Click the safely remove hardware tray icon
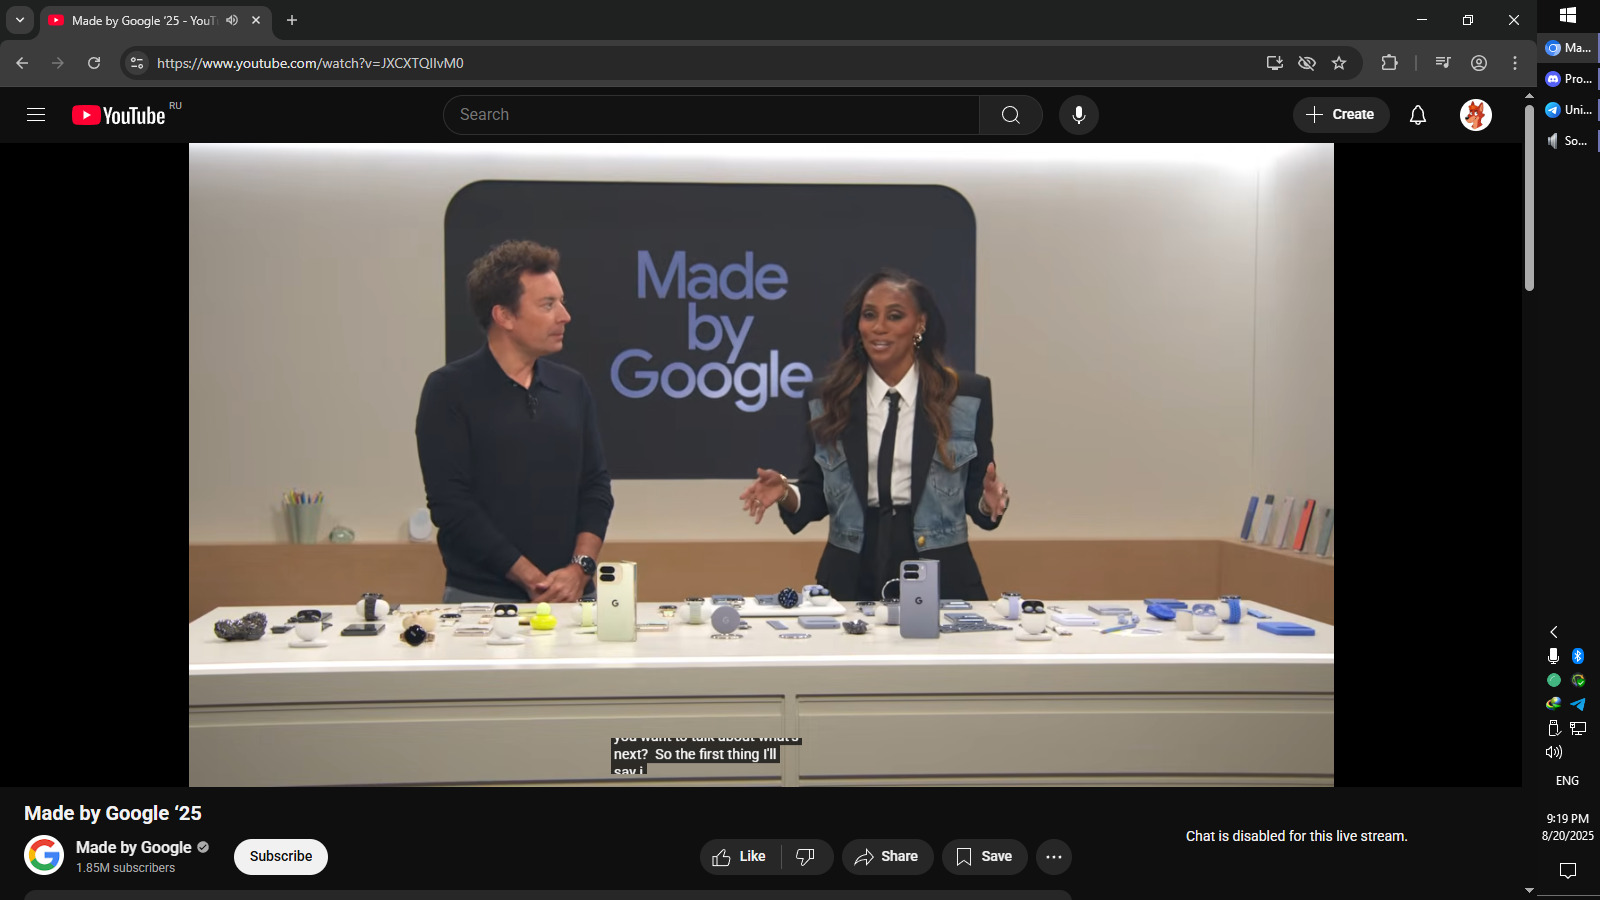This screenshot has width=1600, height=900. click(1554, 728)
